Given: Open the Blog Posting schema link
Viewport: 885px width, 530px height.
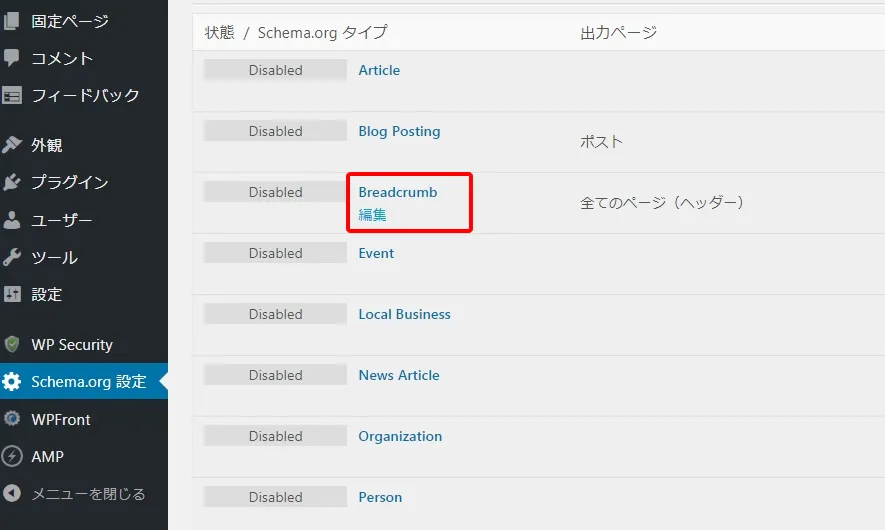Looking at the screenshot, I should pyautogui.click(x=399, y=132).
